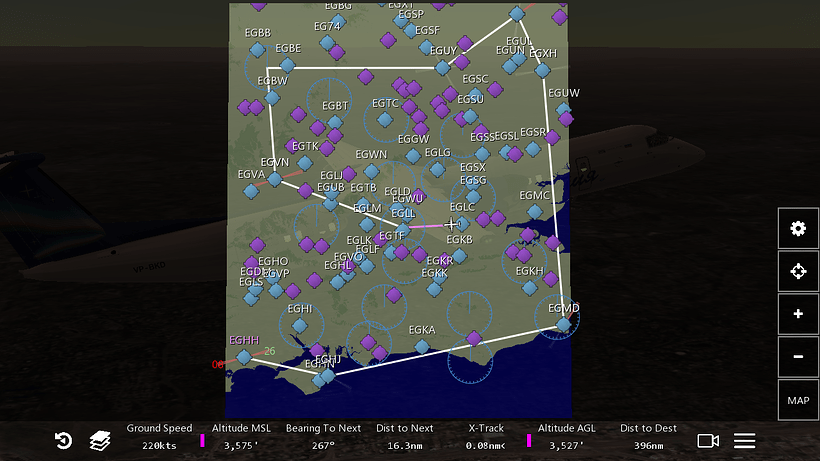Viewport: 820px width, 461px height.
Task: Tap the EGUW airport marker
Action: 563,109
